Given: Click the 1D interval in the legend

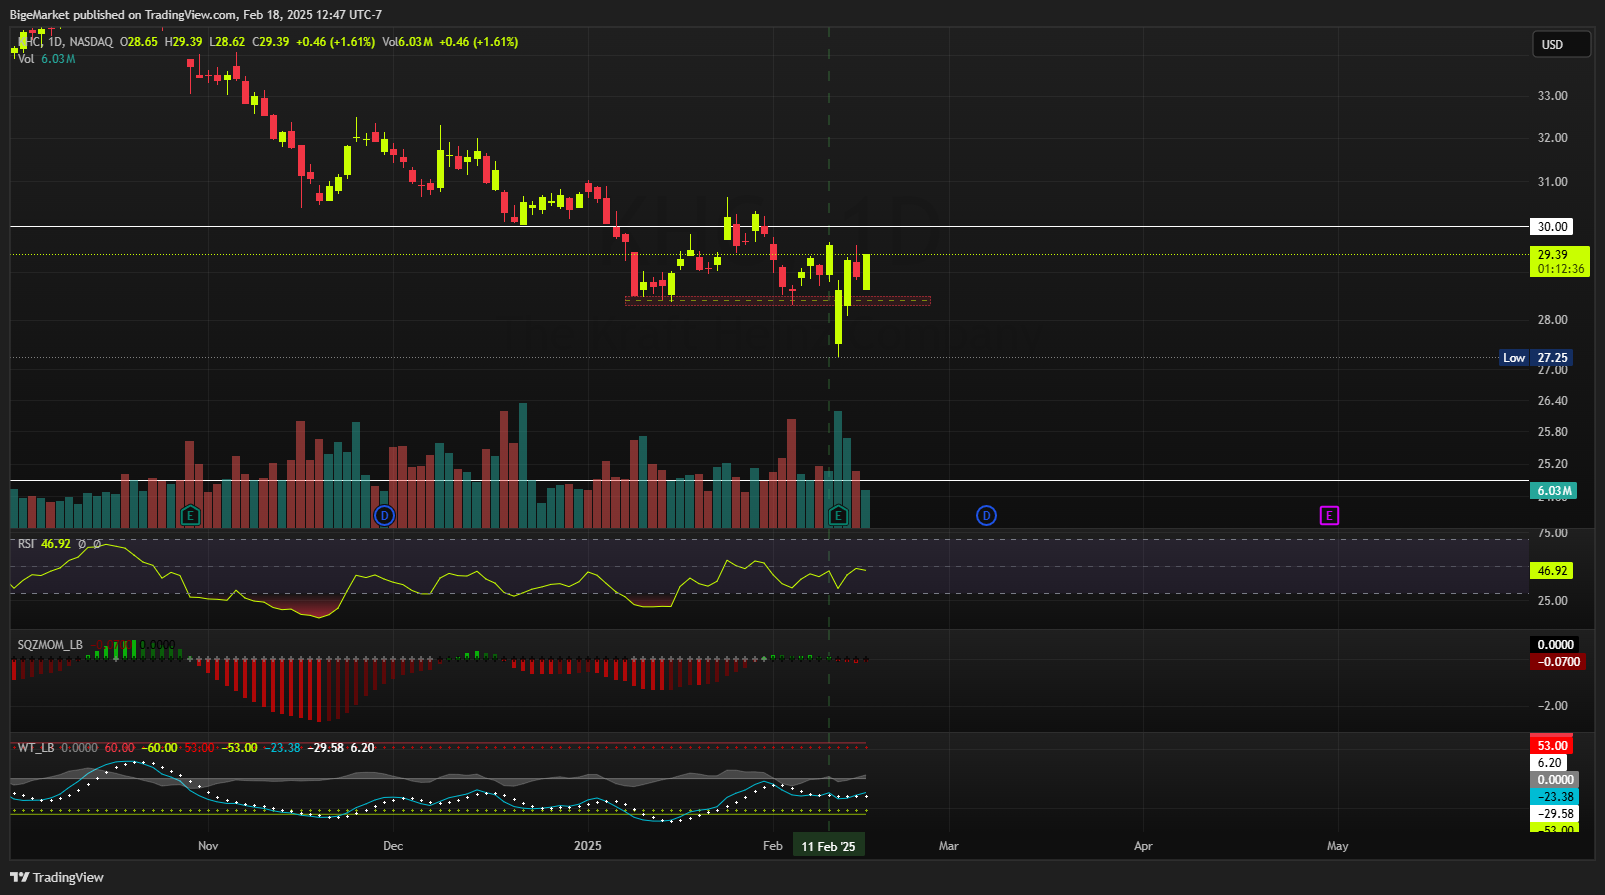Looking at the screenshot, I should [56, 42].
